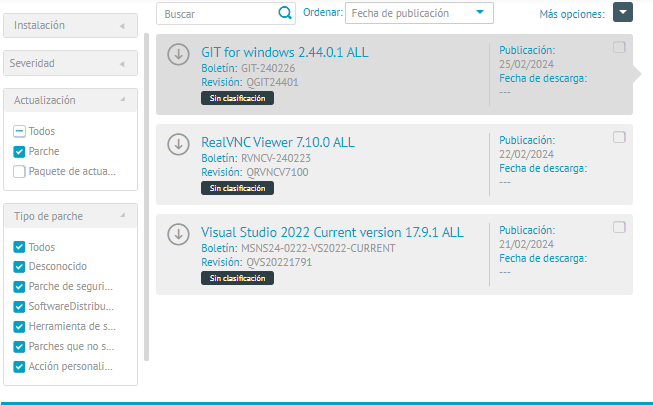653x405 pixels.
Task: Click publication date 22/02/2024
Action: pos(526,154)
